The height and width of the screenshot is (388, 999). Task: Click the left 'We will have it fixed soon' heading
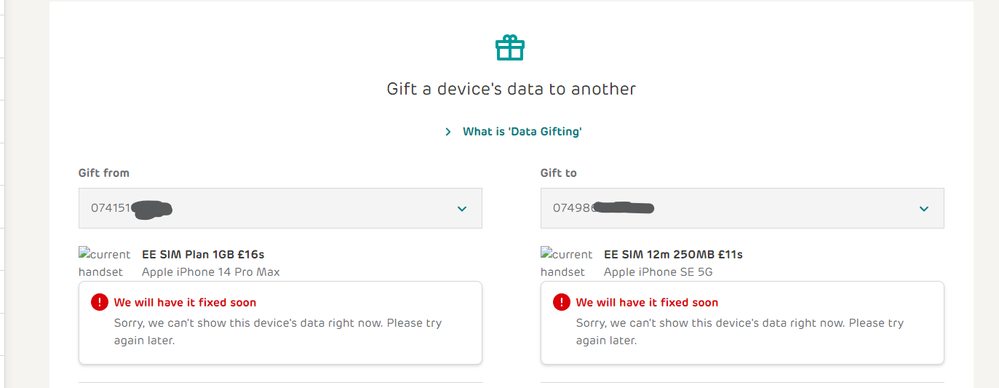click(x=185, y=303)
